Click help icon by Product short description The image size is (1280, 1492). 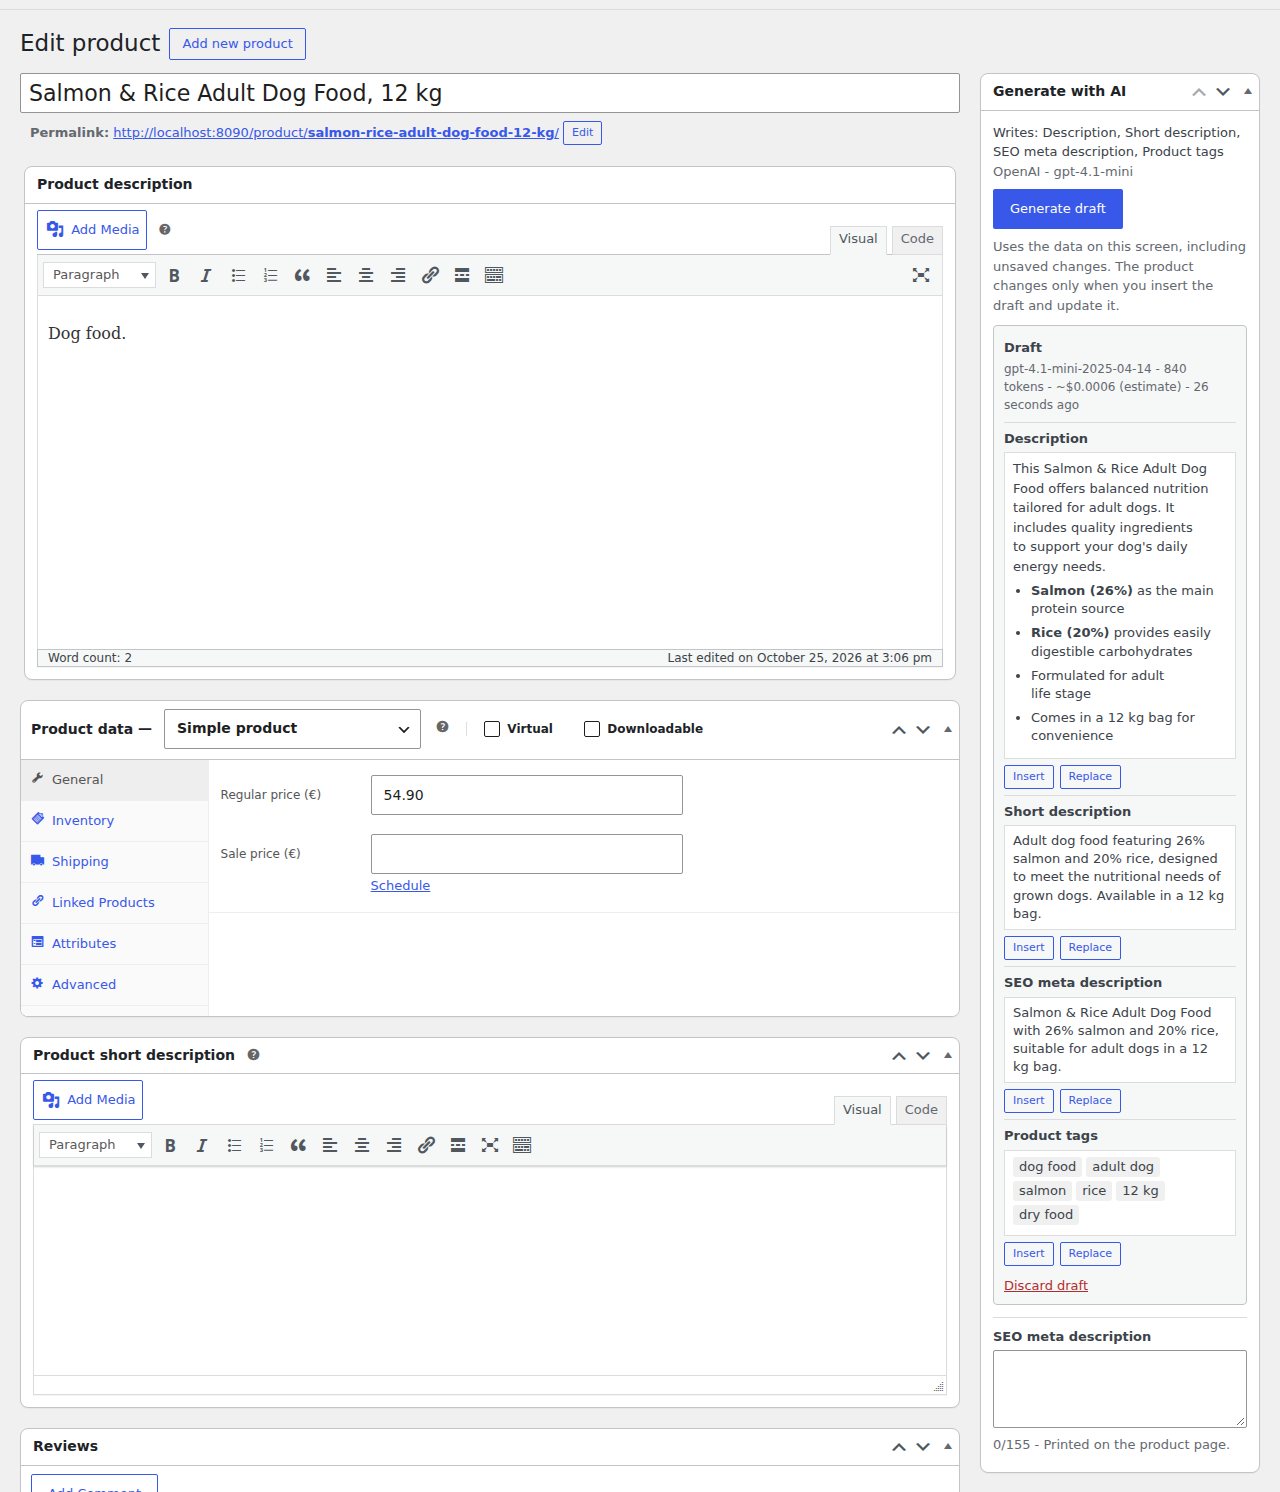[x=254, y=1055]
